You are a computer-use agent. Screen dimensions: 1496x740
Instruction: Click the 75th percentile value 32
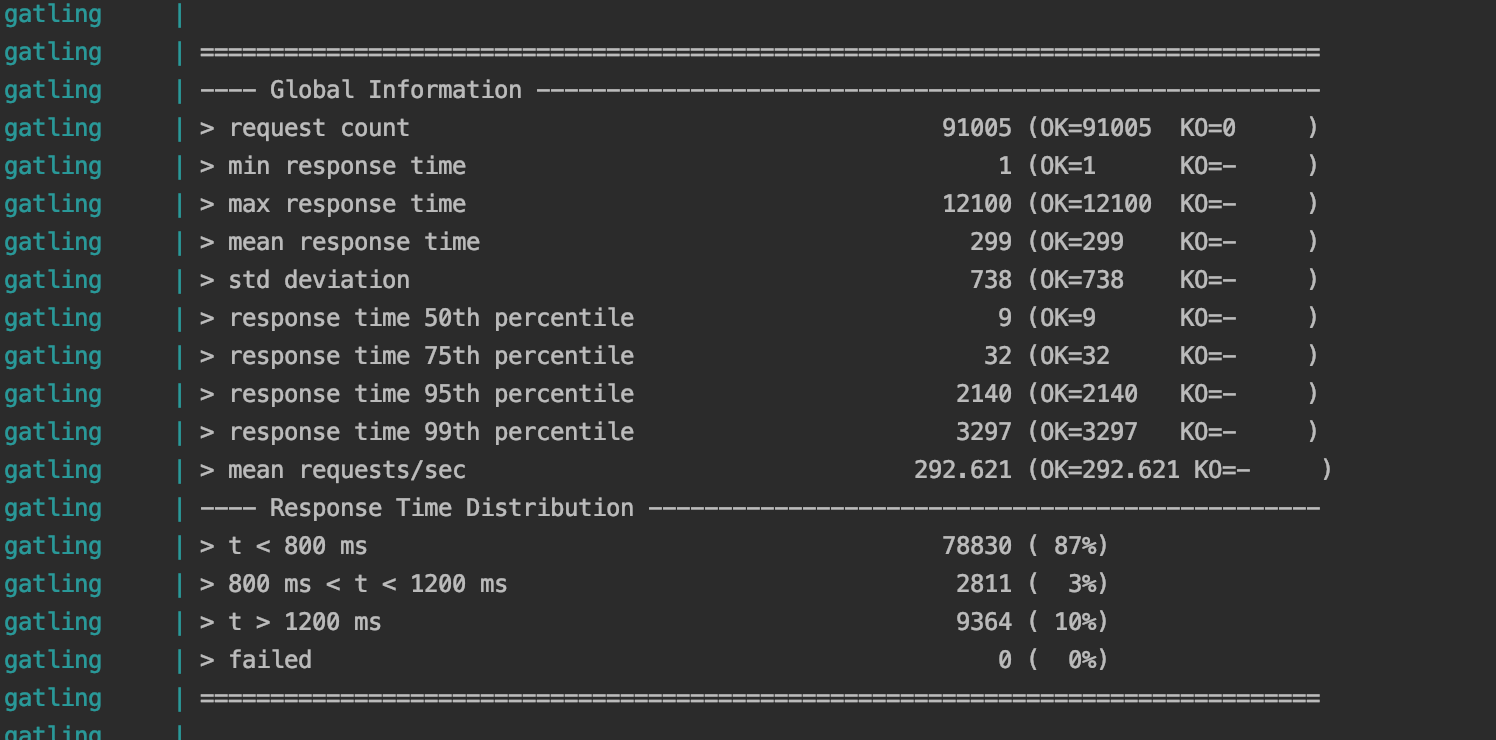pos(997,356)
